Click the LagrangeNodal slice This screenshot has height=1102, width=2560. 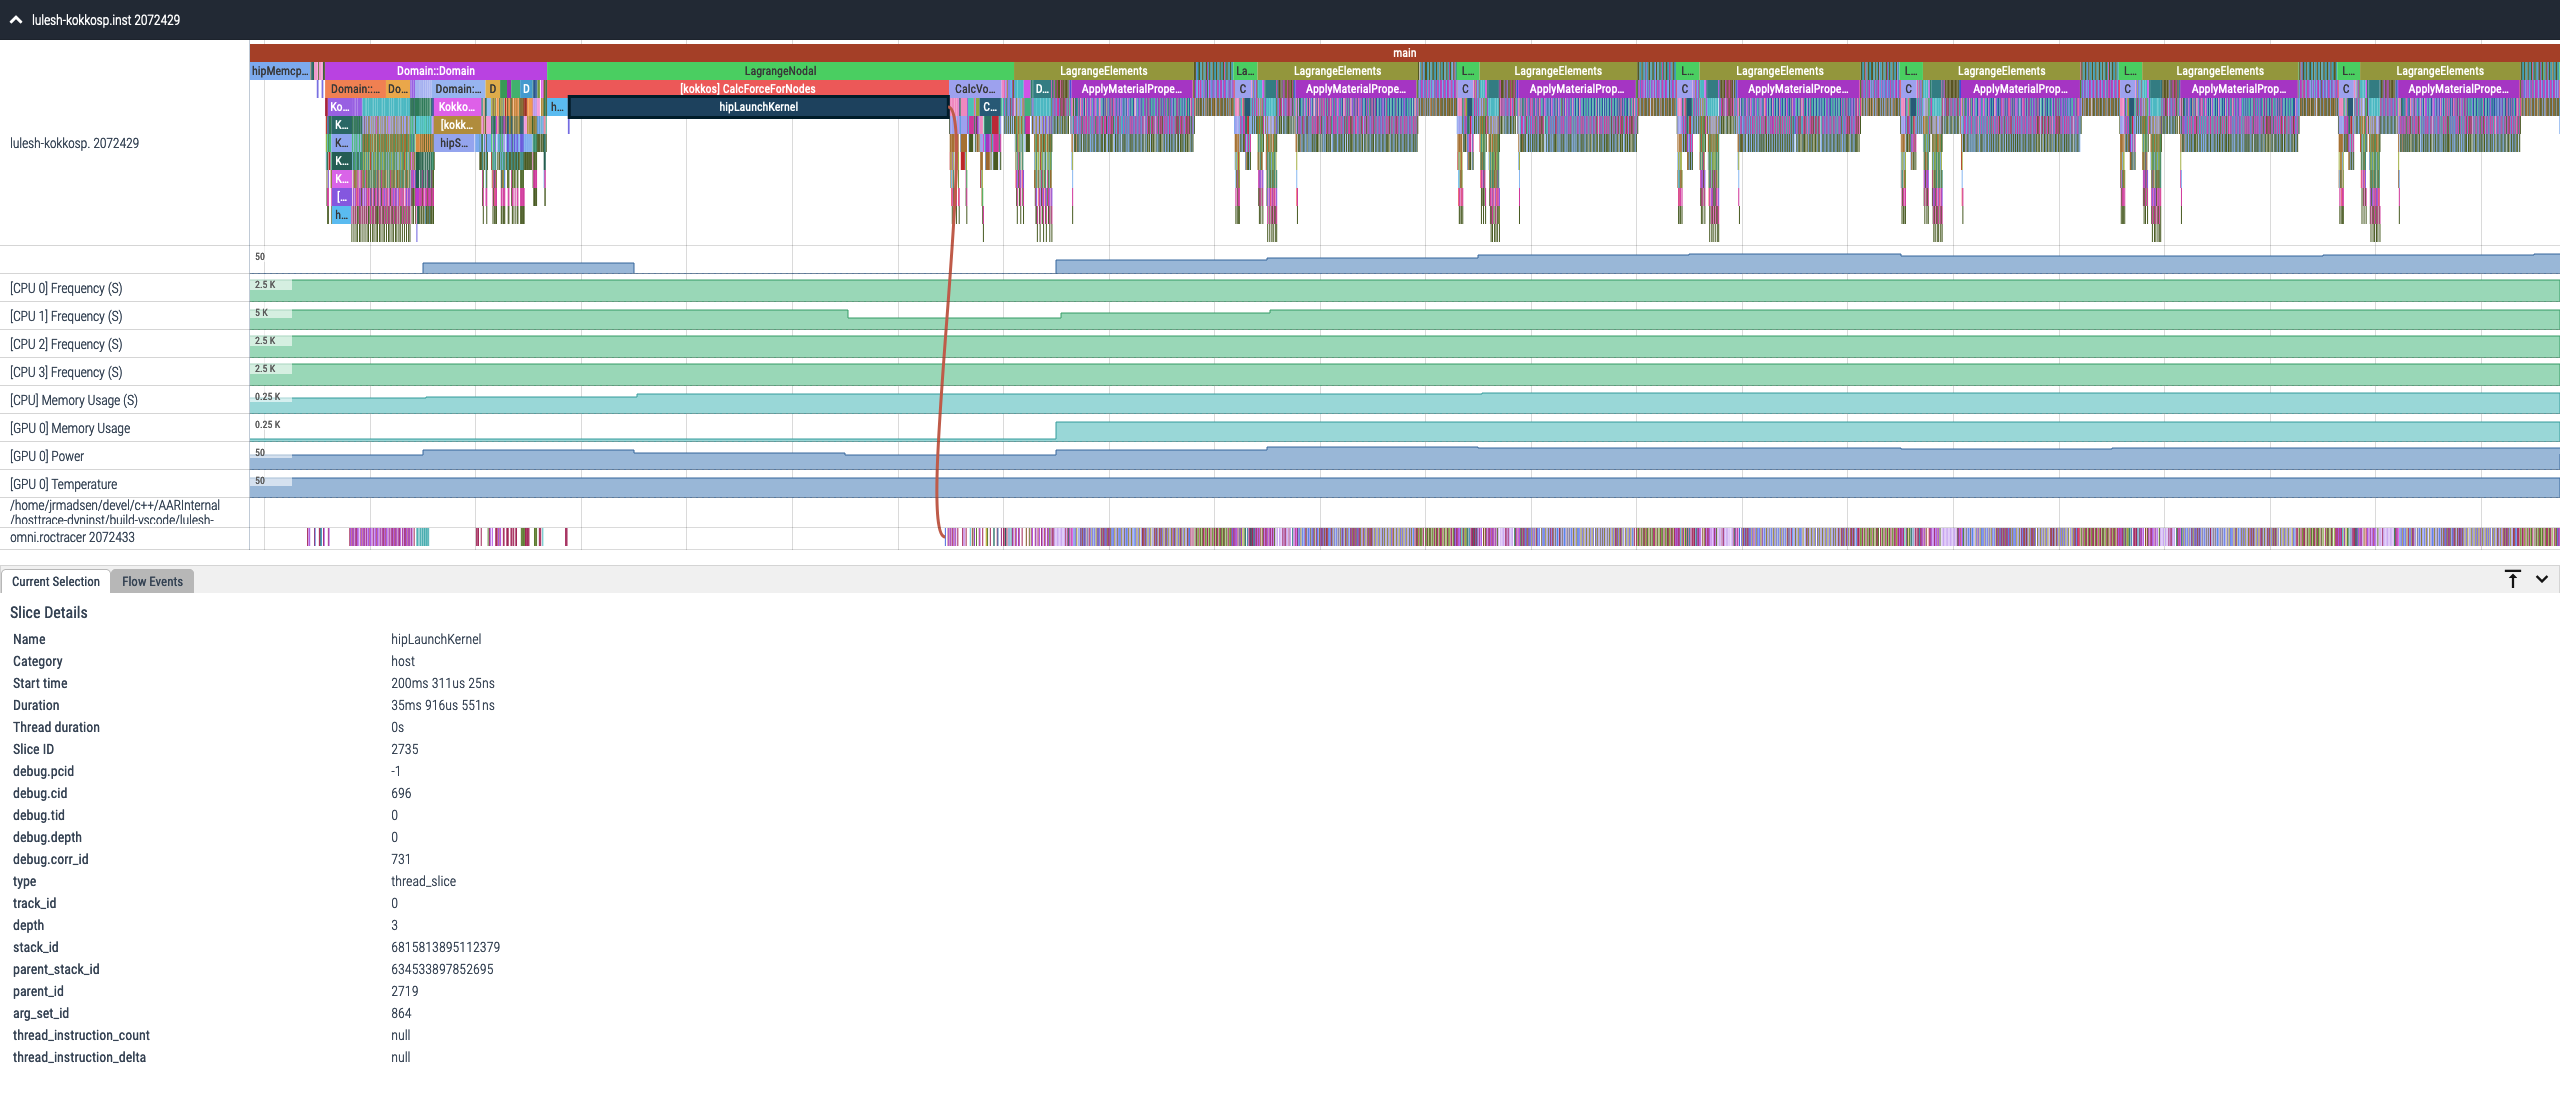[780, 70]
